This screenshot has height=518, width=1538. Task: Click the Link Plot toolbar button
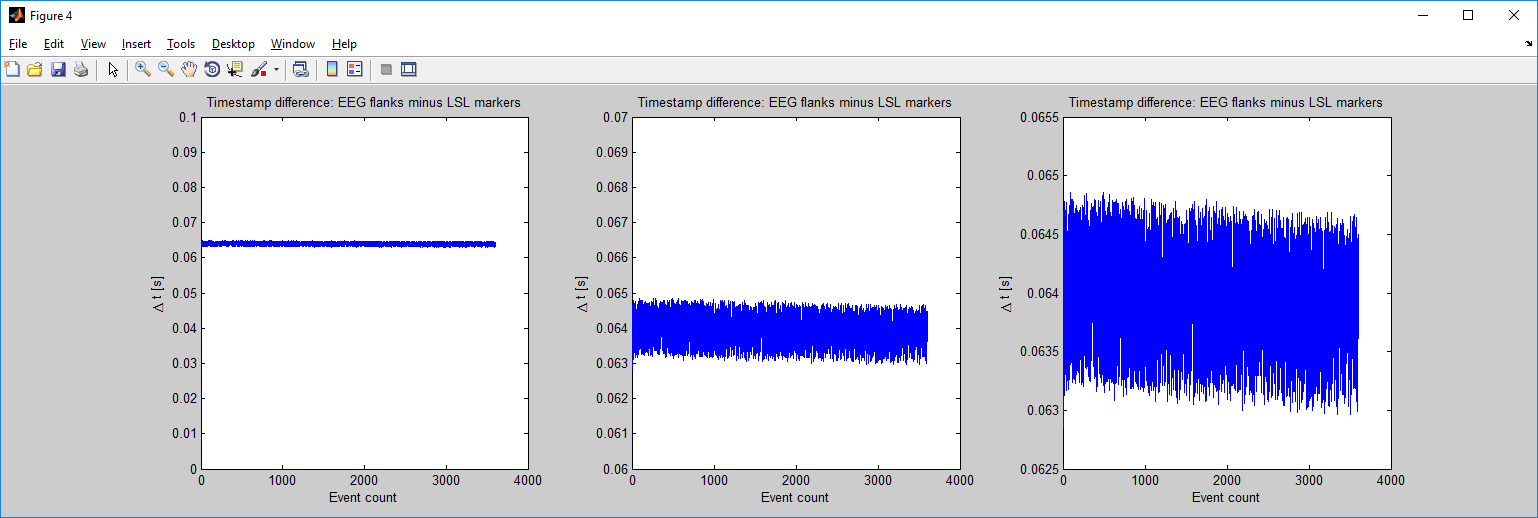pos(300,70)
